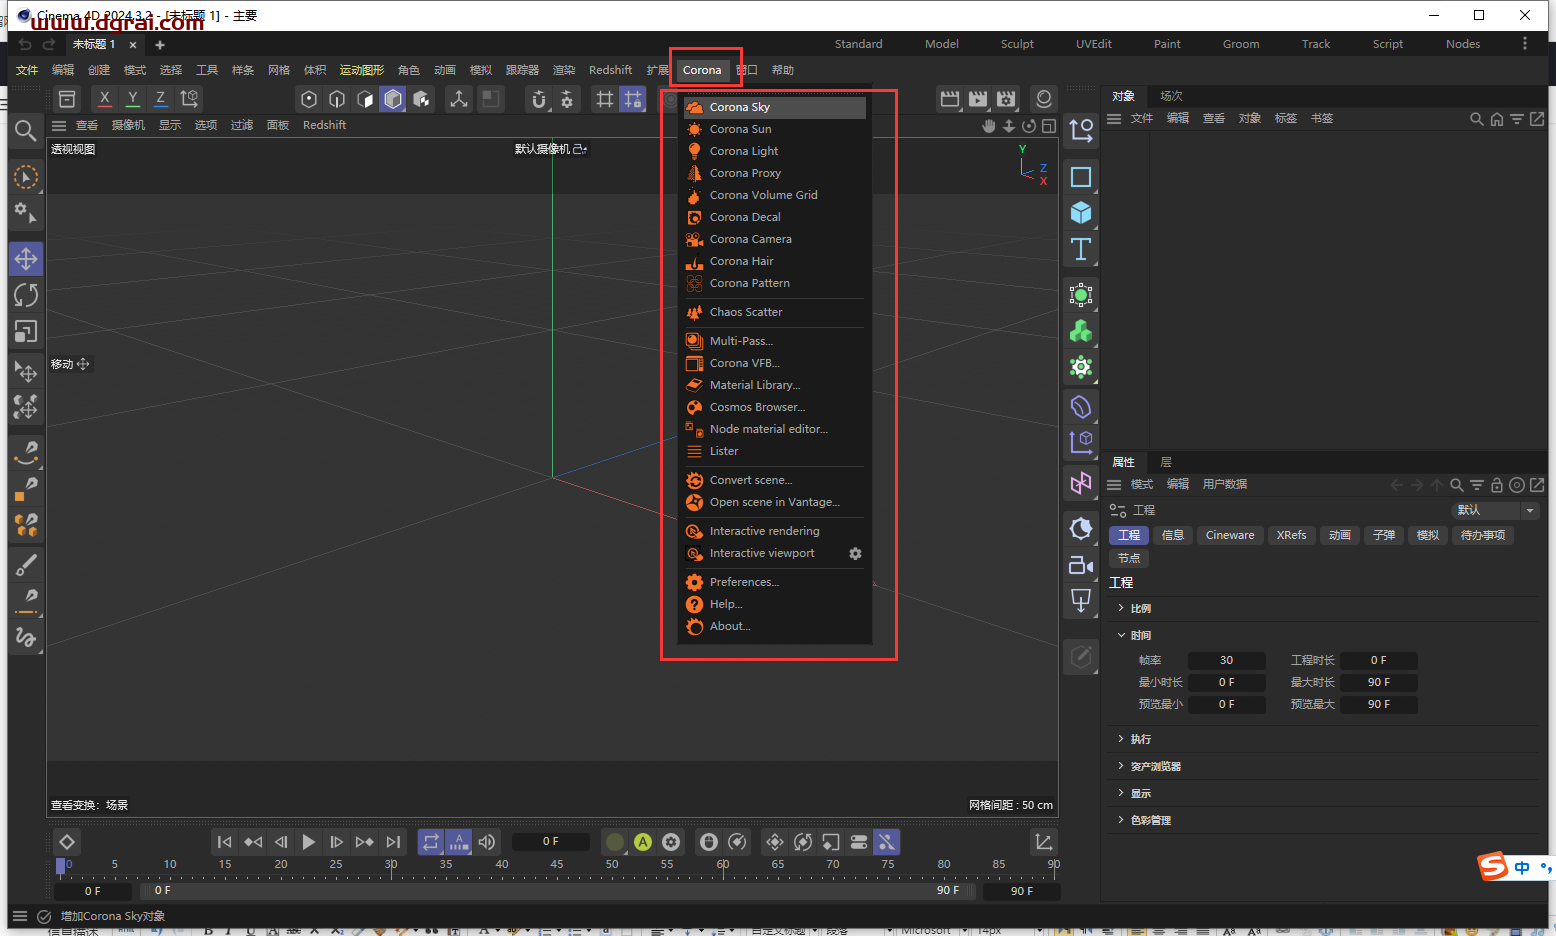Open Cosmos Browser from Corona menu

774,407
